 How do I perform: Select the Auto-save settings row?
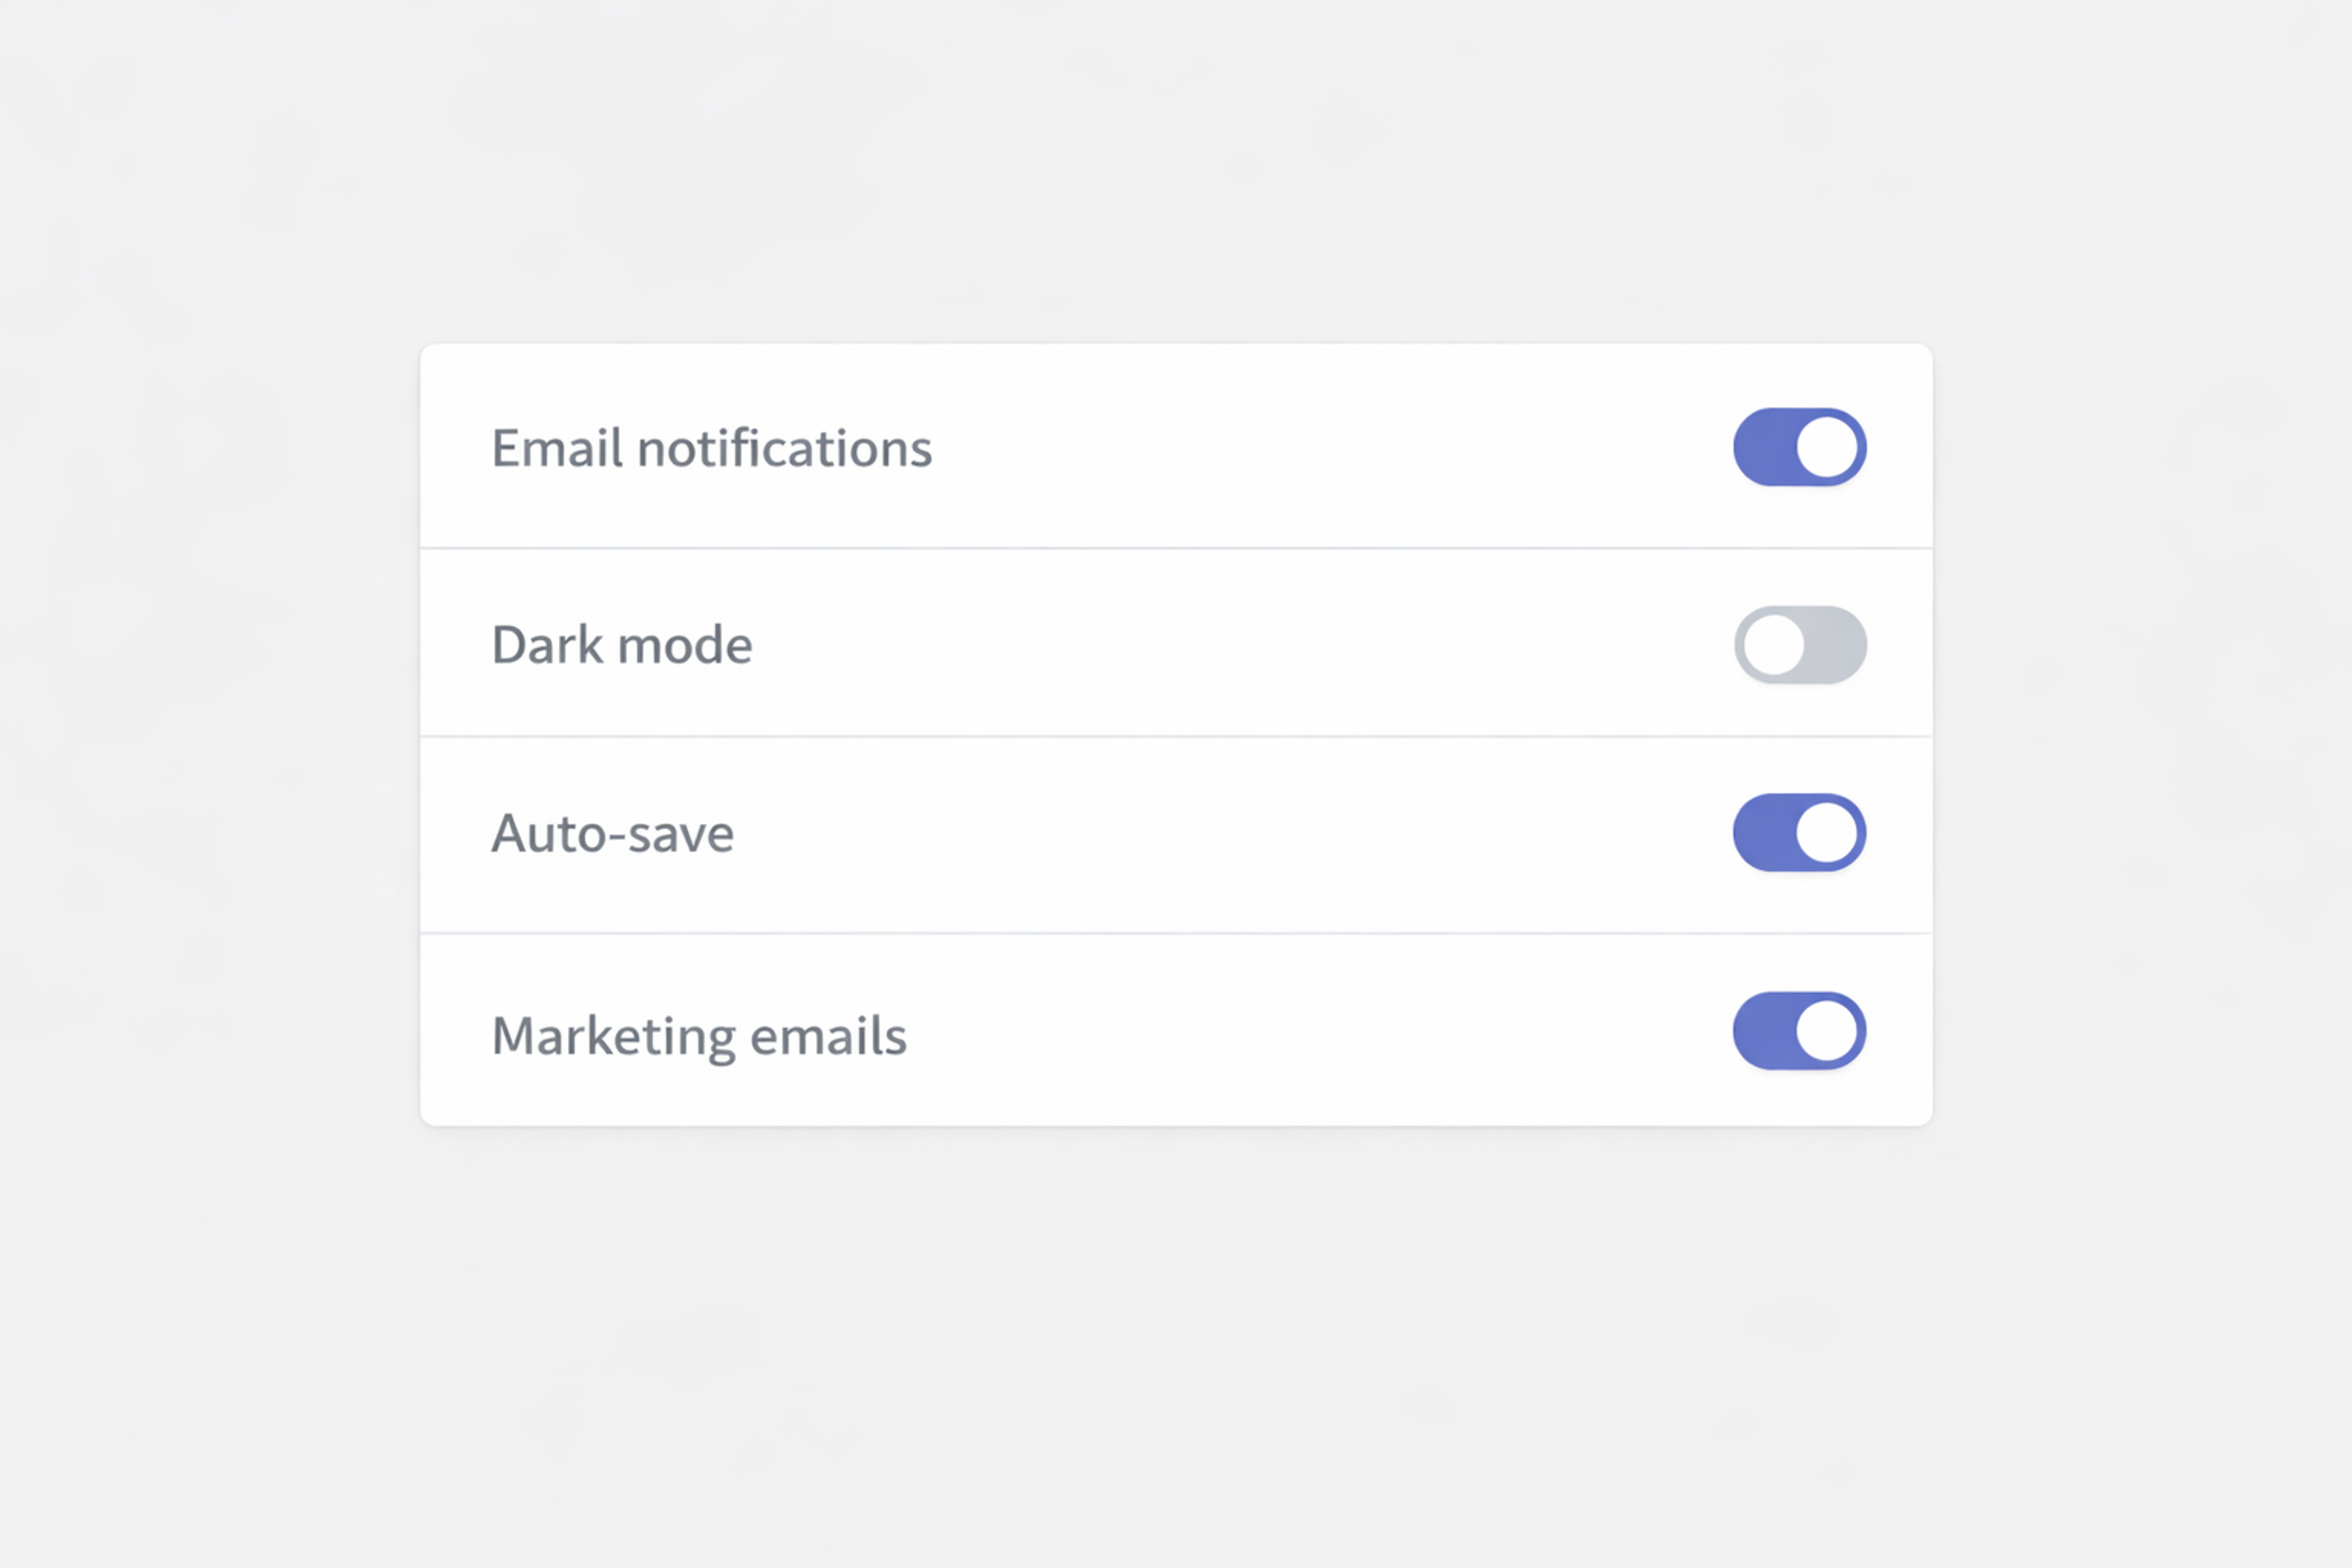tap(1176, 833)
